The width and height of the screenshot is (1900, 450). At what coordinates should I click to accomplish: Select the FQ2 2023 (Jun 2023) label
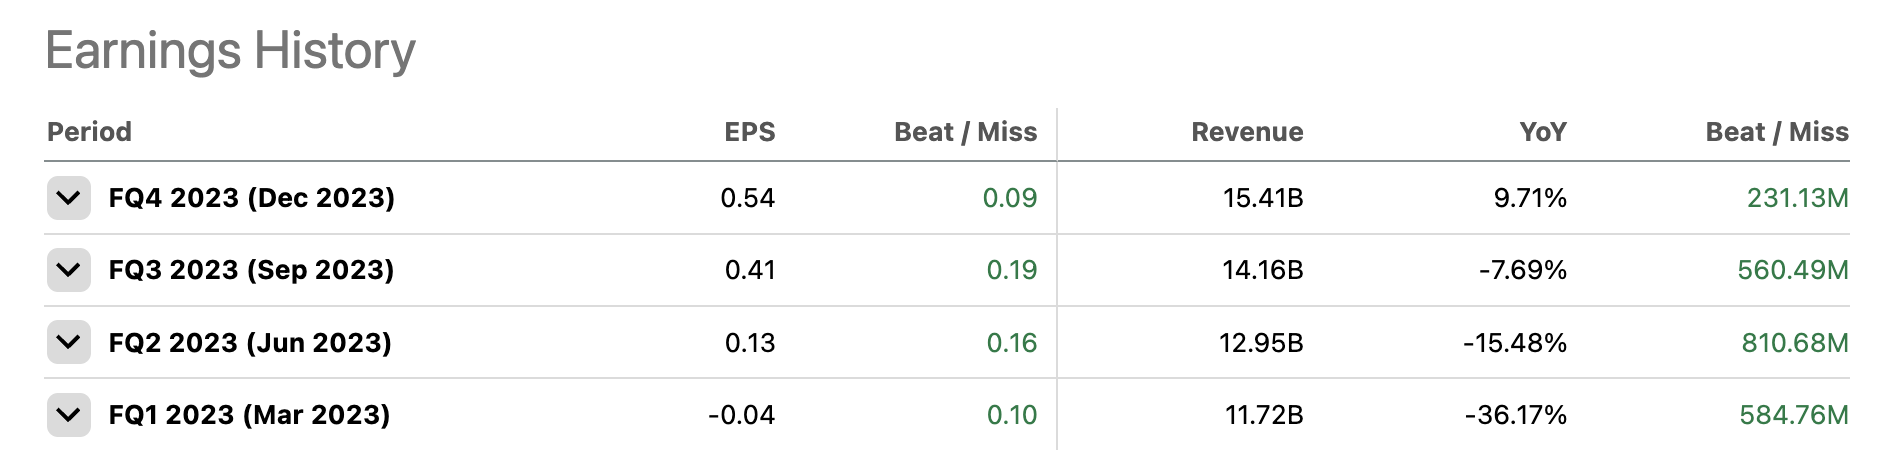250,343
